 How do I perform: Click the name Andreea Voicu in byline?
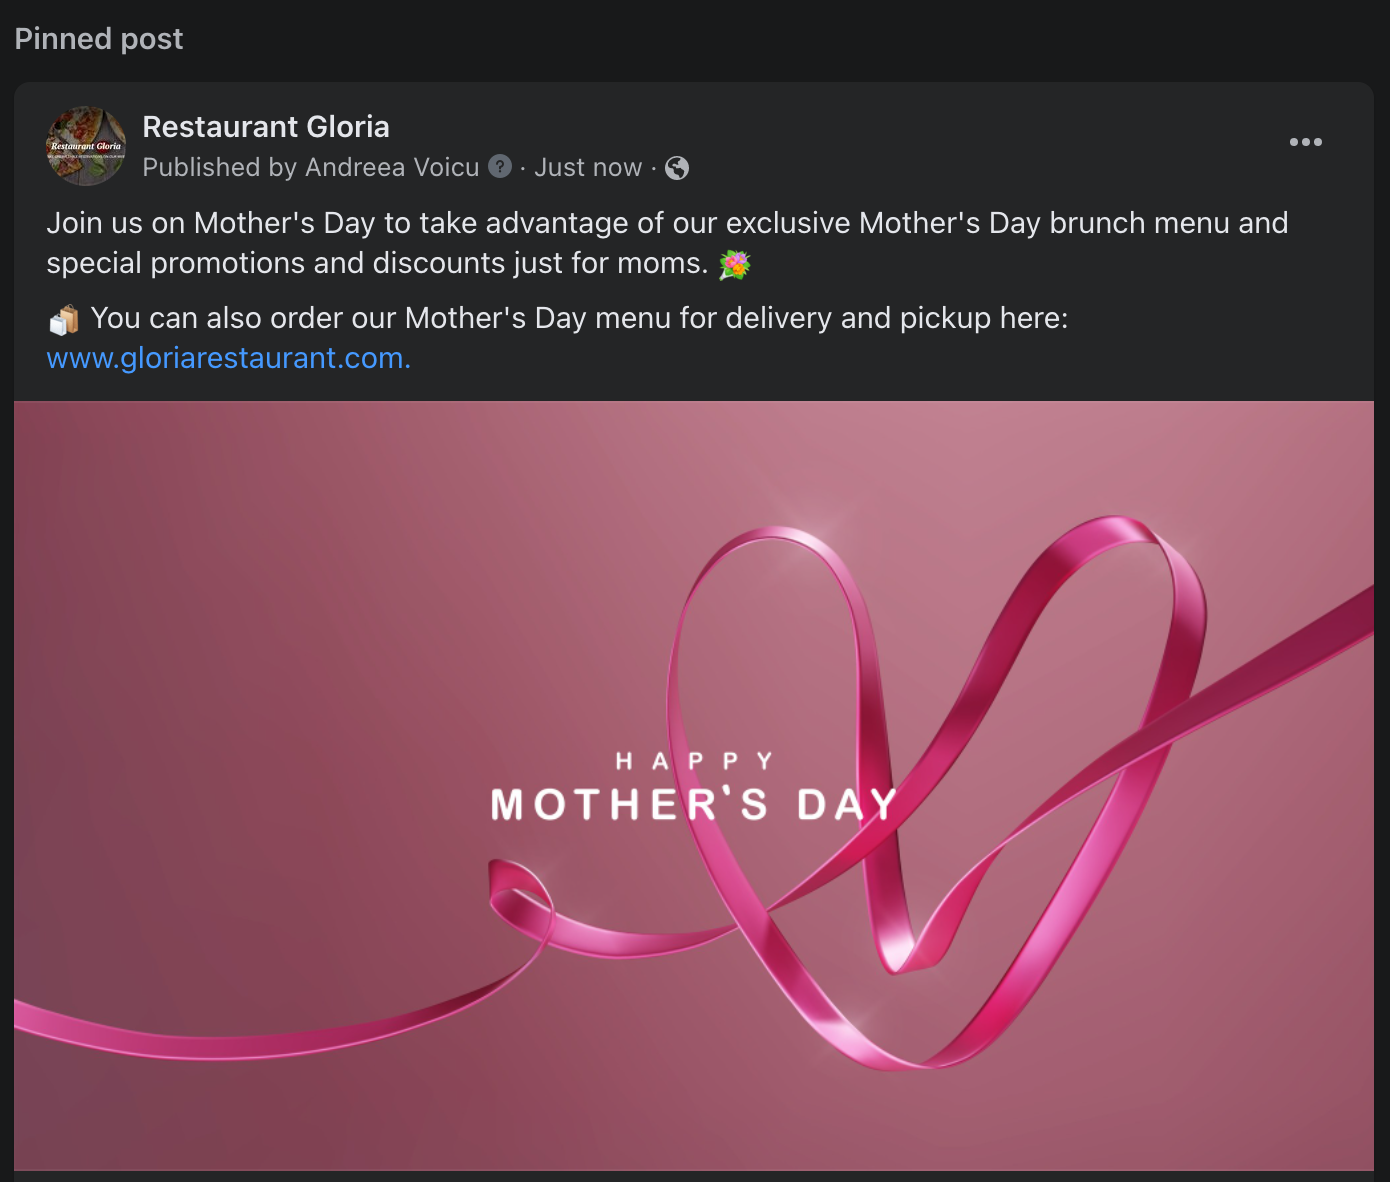[x=392, y=167]
